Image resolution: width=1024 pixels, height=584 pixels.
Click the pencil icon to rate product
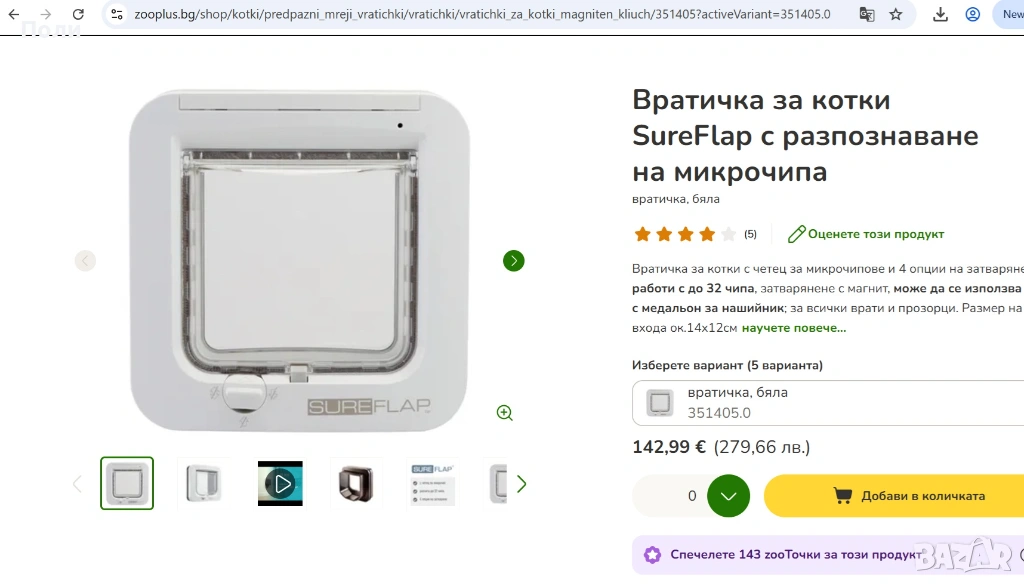[796, 234]
